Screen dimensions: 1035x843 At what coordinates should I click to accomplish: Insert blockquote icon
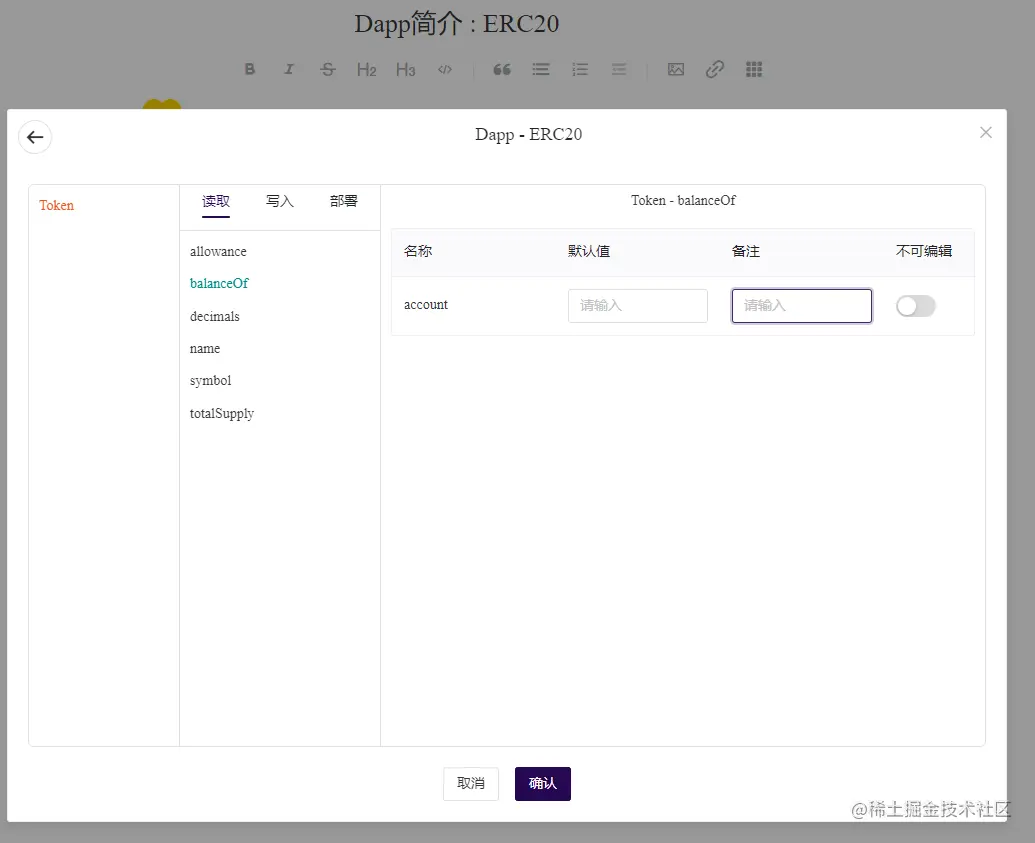502,69
